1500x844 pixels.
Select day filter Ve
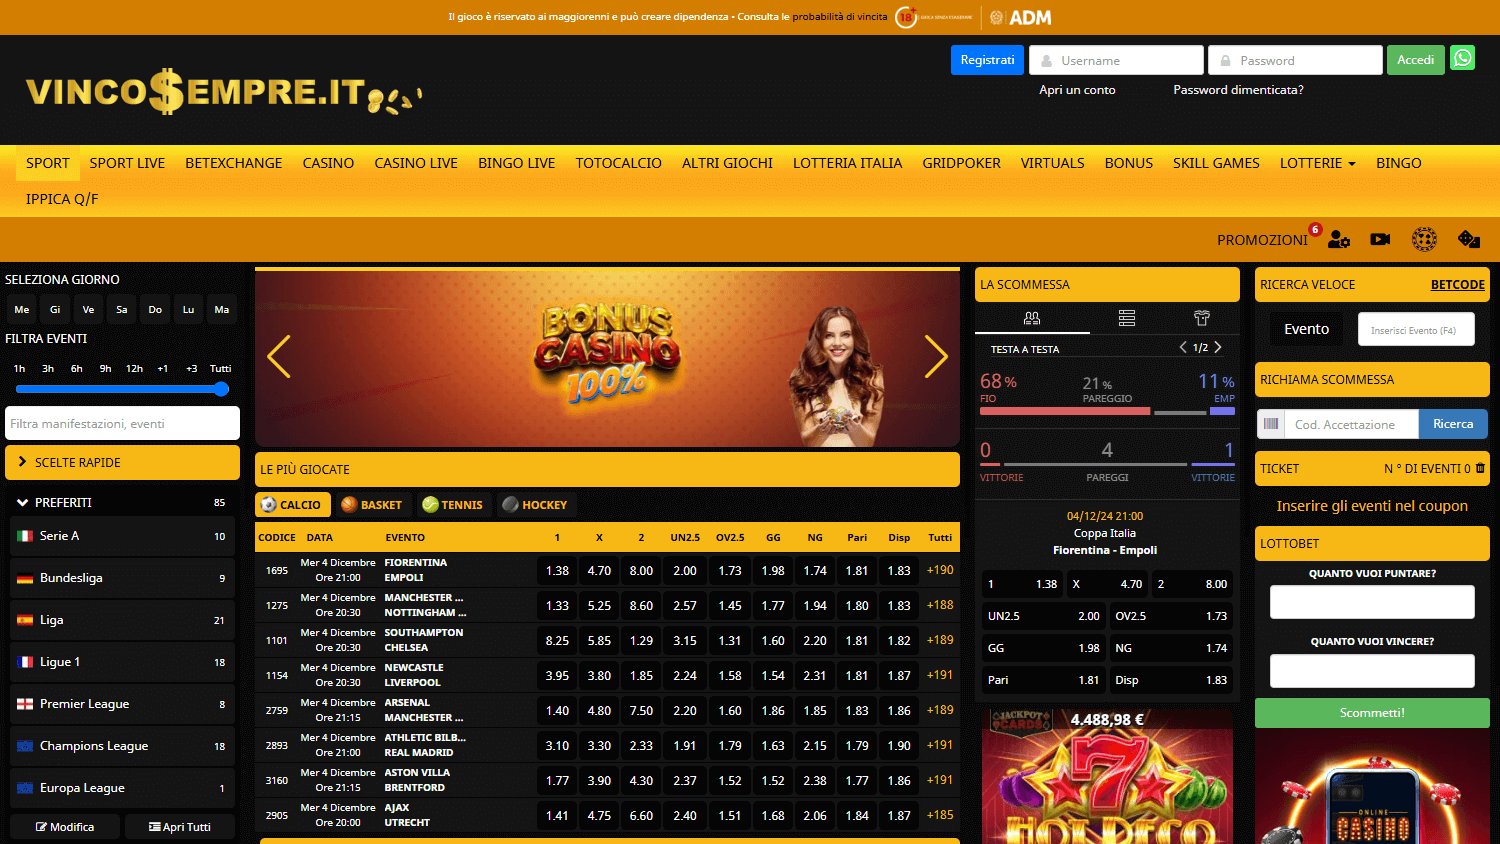[x=88, y=310]
